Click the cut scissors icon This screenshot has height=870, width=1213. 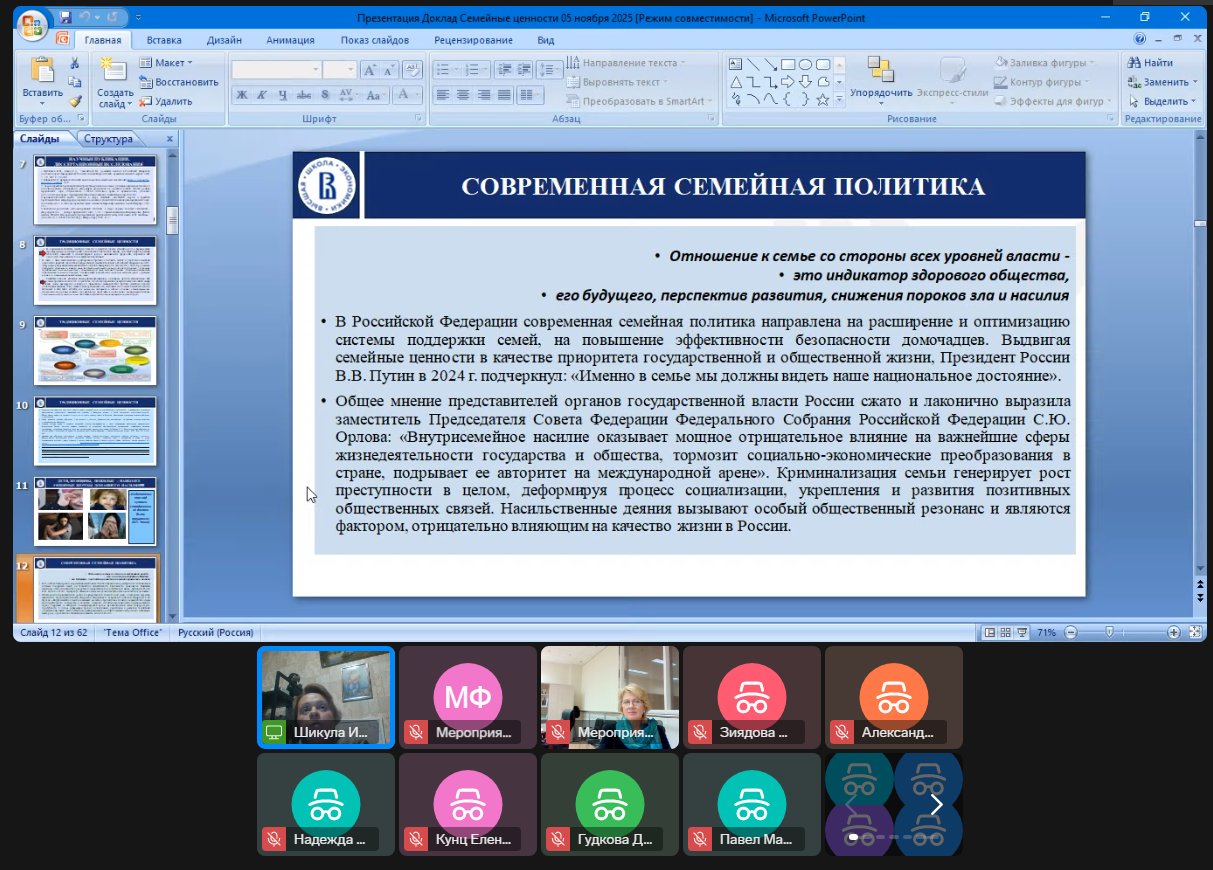click(x=75, y=63)
